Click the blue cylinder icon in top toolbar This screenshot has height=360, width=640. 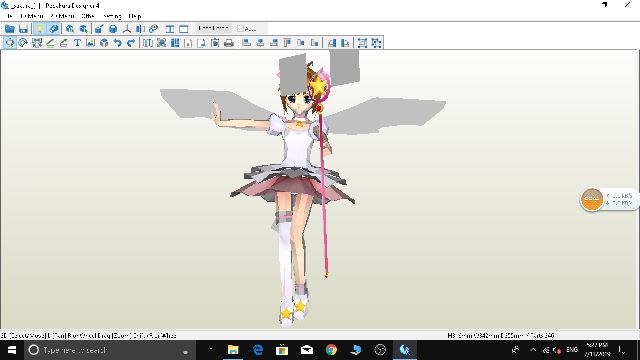(x=113, y=29)
